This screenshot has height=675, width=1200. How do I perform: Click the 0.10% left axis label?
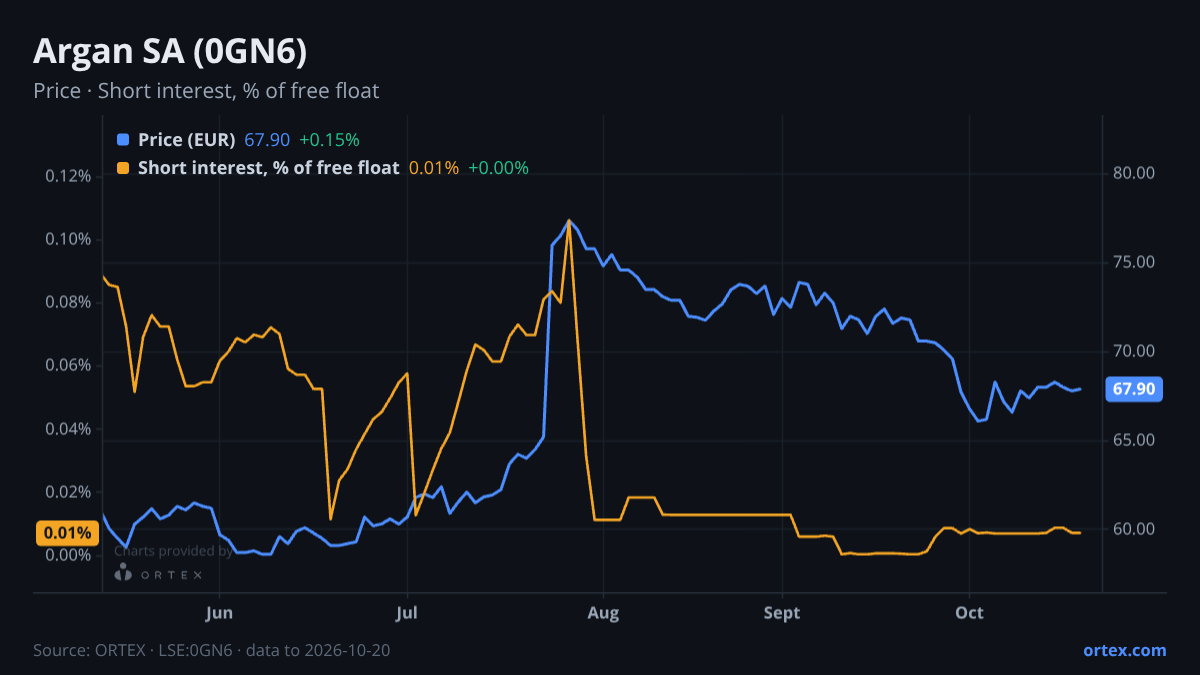pos(68,239)
